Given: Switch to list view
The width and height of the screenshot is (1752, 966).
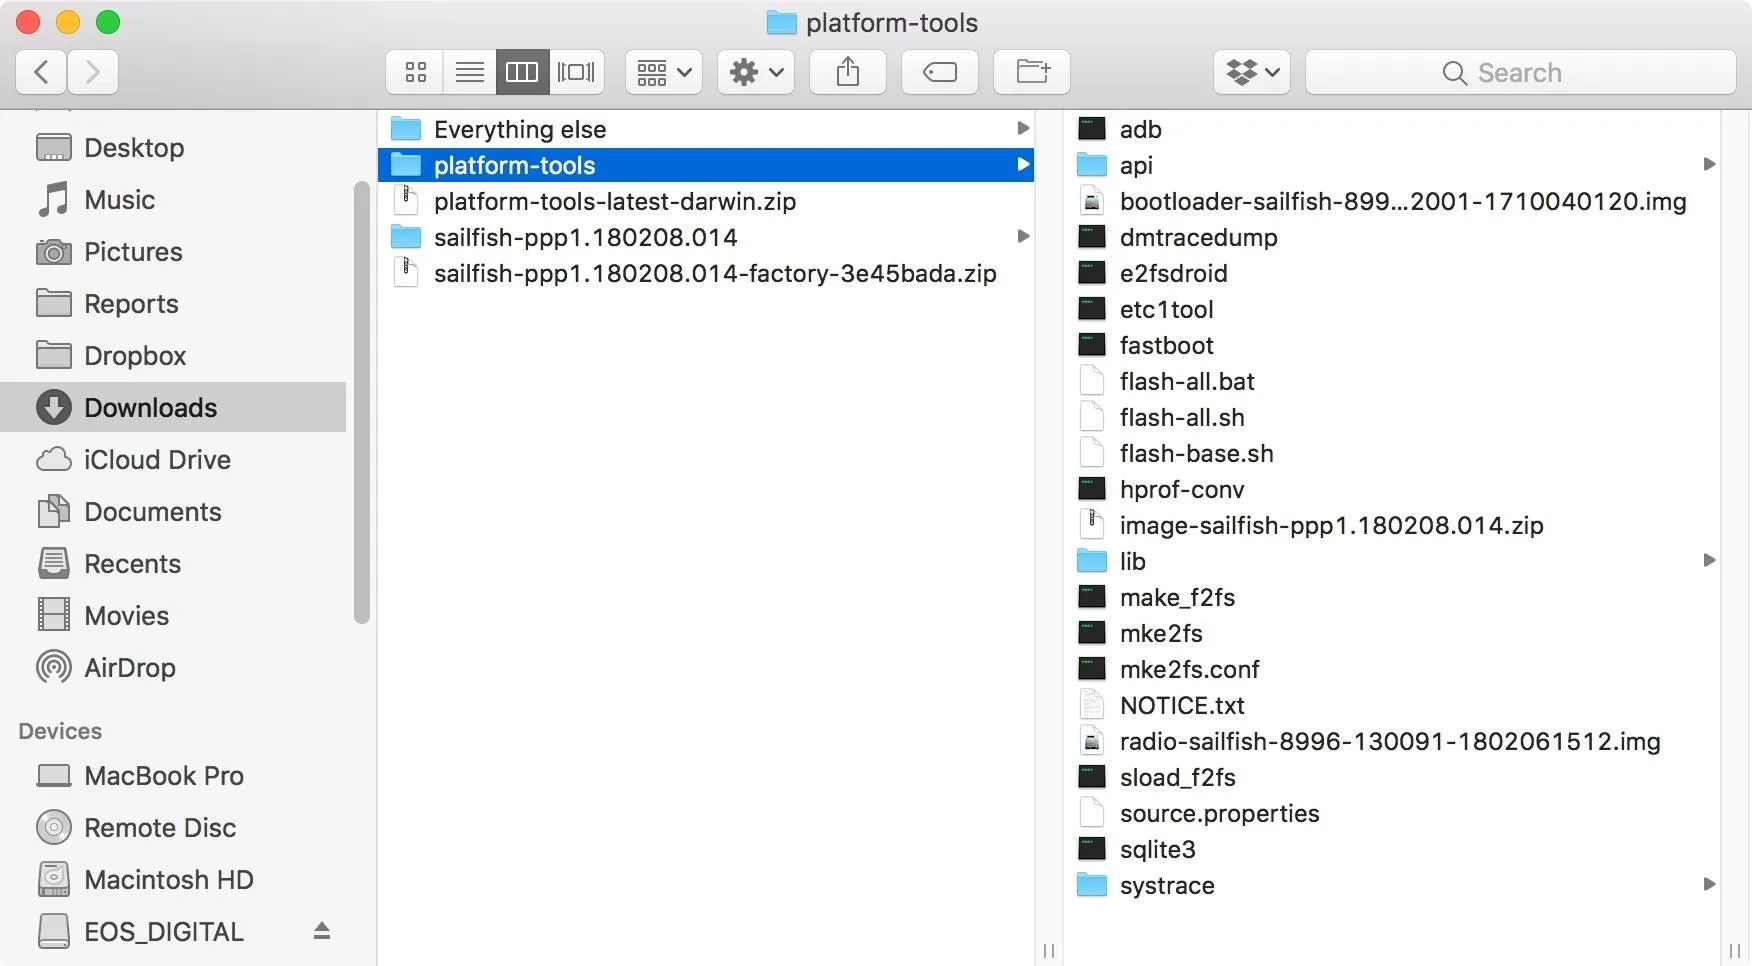Looking at the screenshot, I should click(x=469, y=72).
